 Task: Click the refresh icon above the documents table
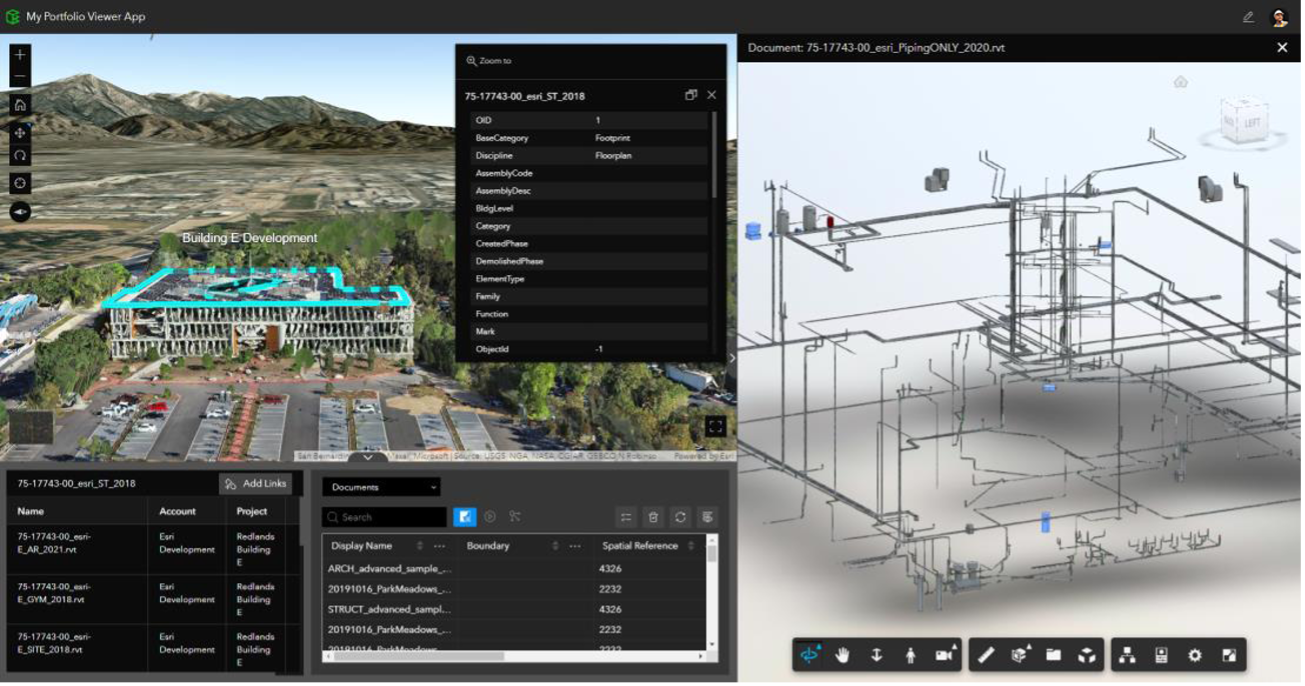680,517
